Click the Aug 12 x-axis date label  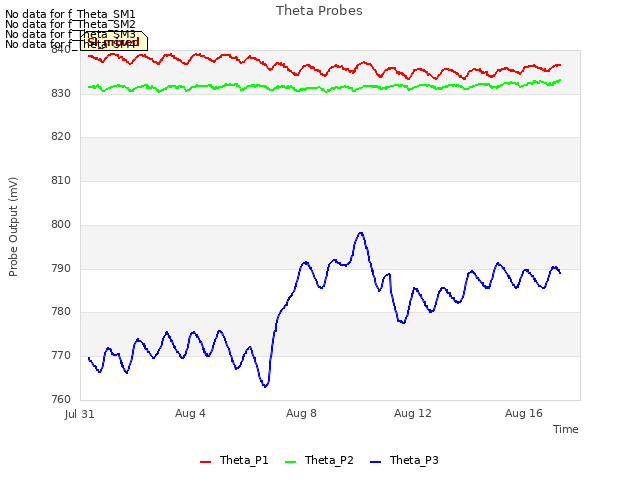[413, 413]
